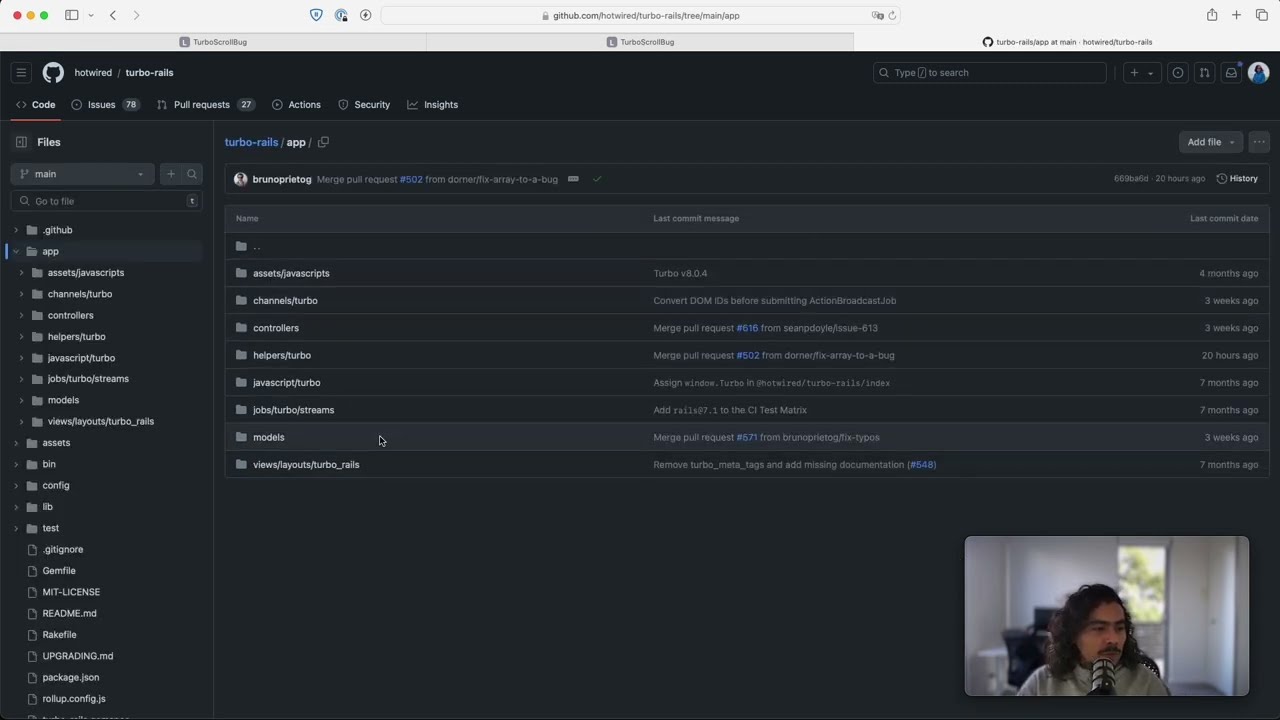This screenshot has height=720, width=1280.
Task: Open UPGRADING.md in the file tree
Action: [x=78, y=656]
